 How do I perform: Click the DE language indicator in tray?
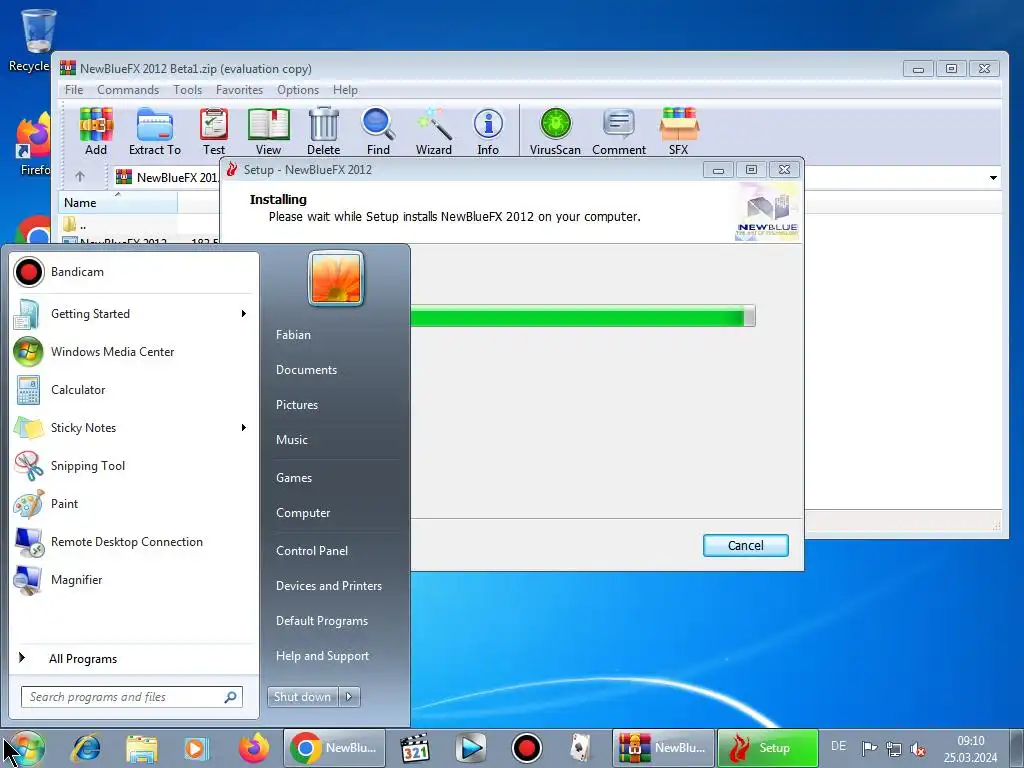pyautogui.click(x=839, y=746)
